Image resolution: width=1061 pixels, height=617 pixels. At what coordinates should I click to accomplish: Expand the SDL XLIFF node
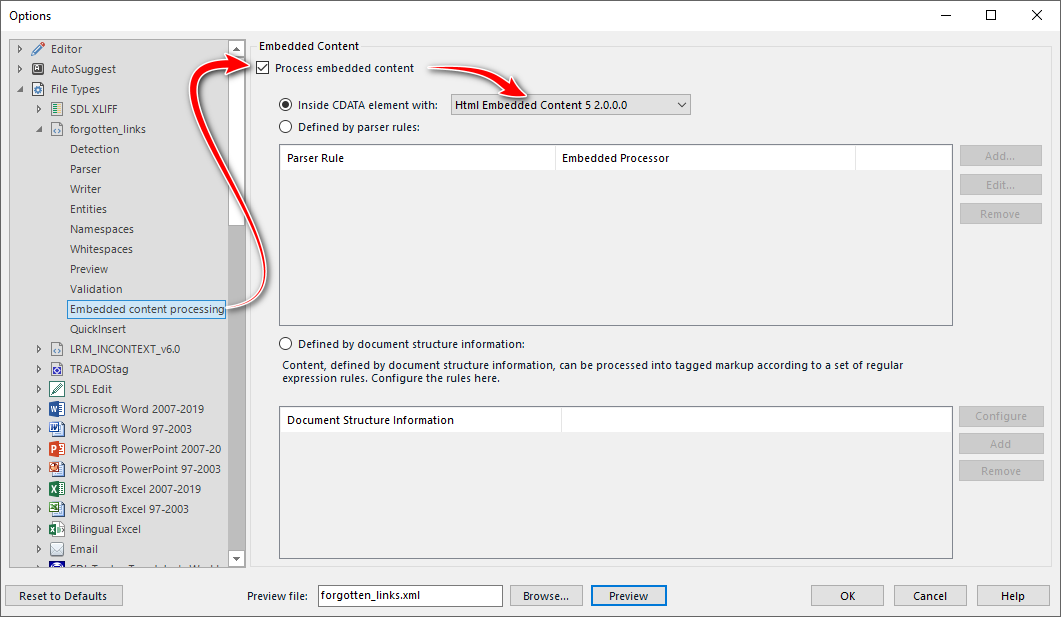click(39, 109)
